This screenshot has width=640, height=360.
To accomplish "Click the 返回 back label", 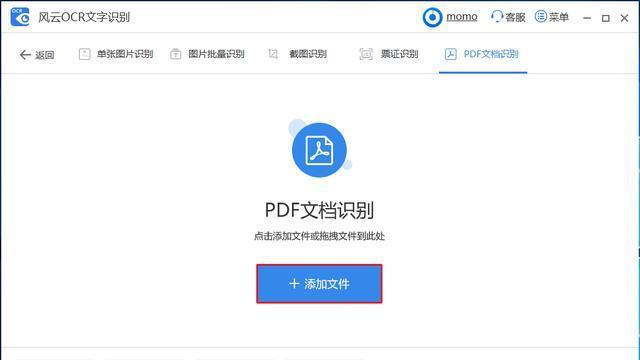I will [x=44, y=55].
